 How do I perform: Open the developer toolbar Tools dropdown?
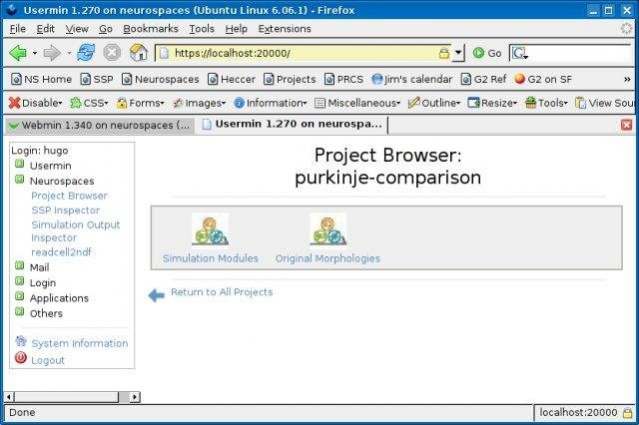pyautogui.click(x=546, y=103)
